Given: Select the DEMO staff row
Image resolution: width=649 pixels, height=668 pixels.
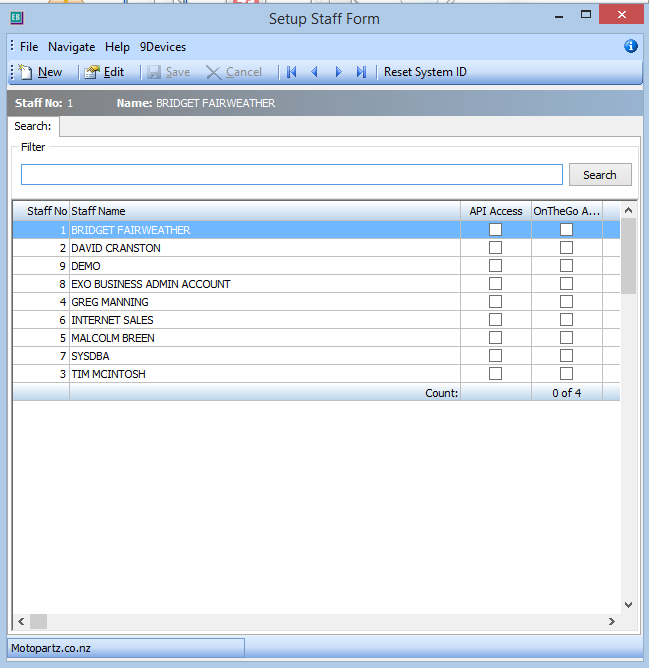Looking at the screenshot, I should [x=316, y=265].
